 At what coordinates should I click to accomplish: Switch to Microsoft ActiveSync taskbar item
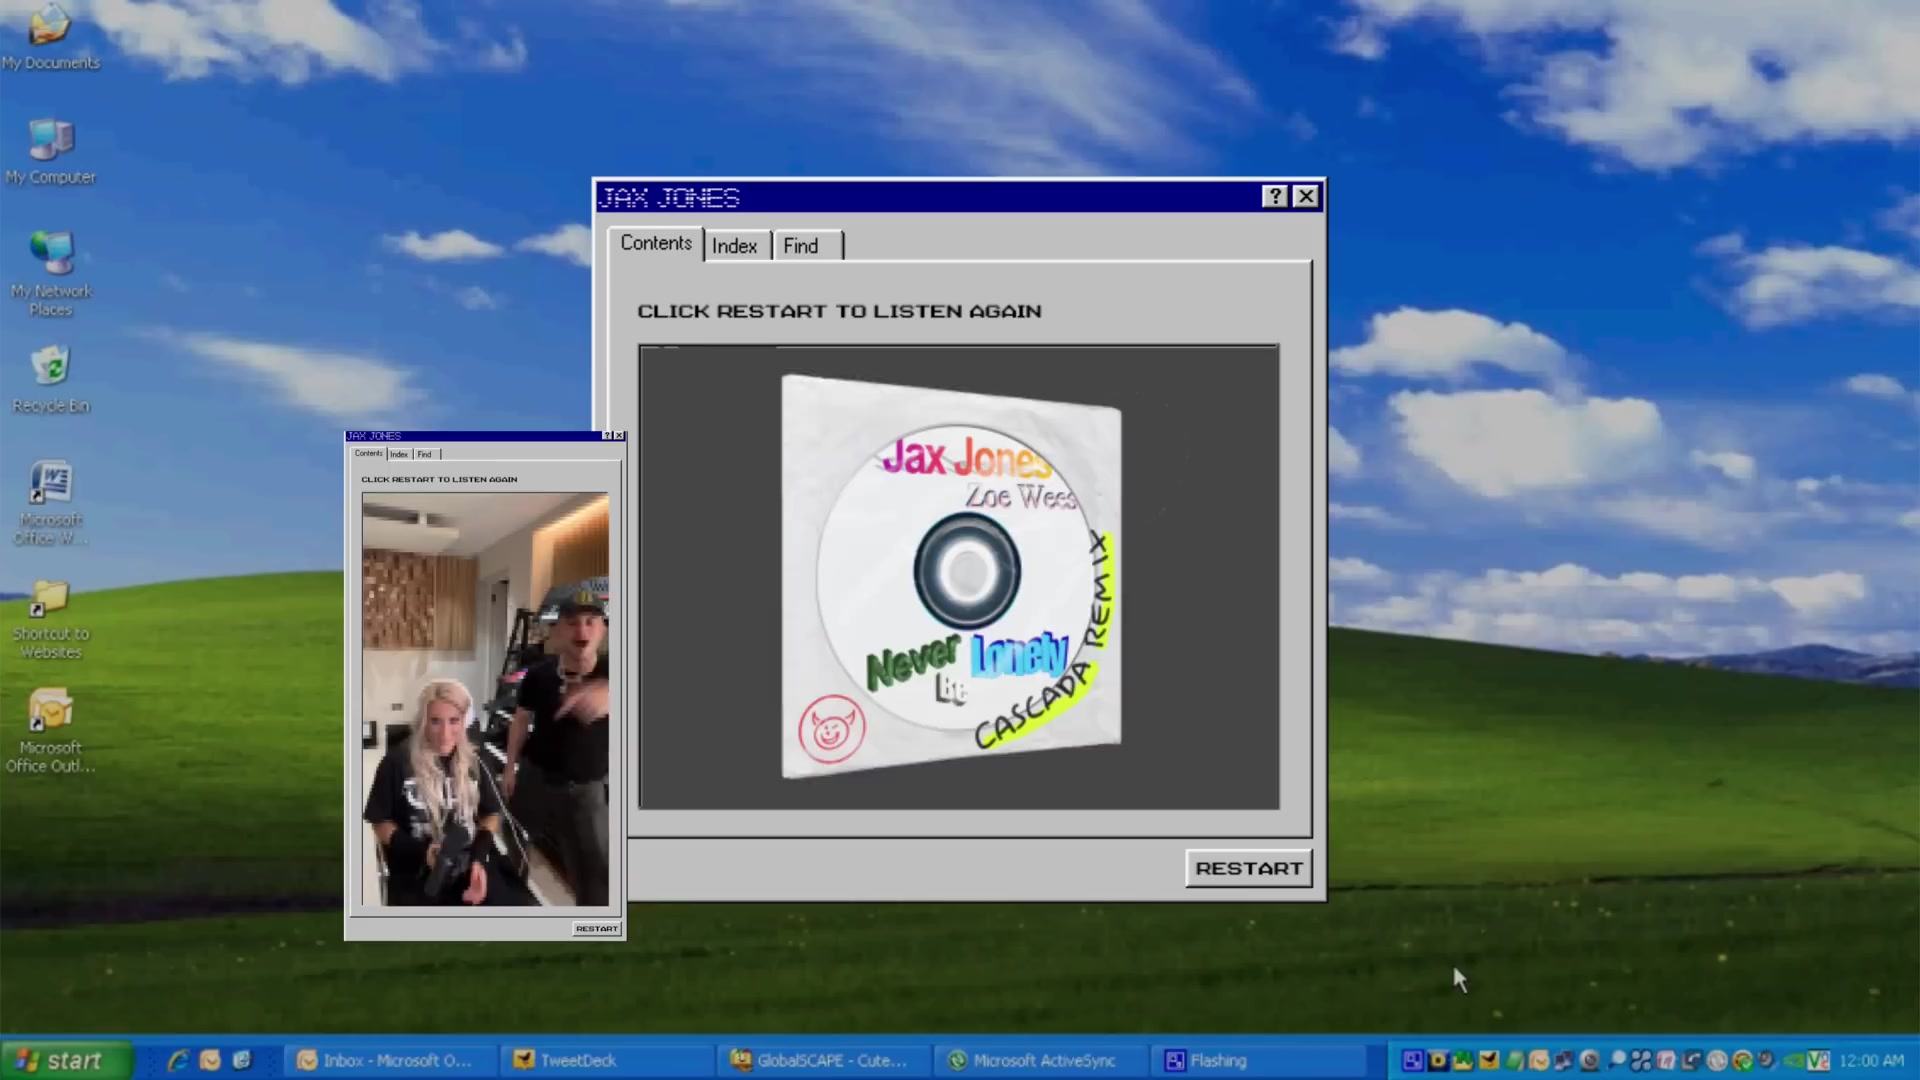pos(1040,1060)
